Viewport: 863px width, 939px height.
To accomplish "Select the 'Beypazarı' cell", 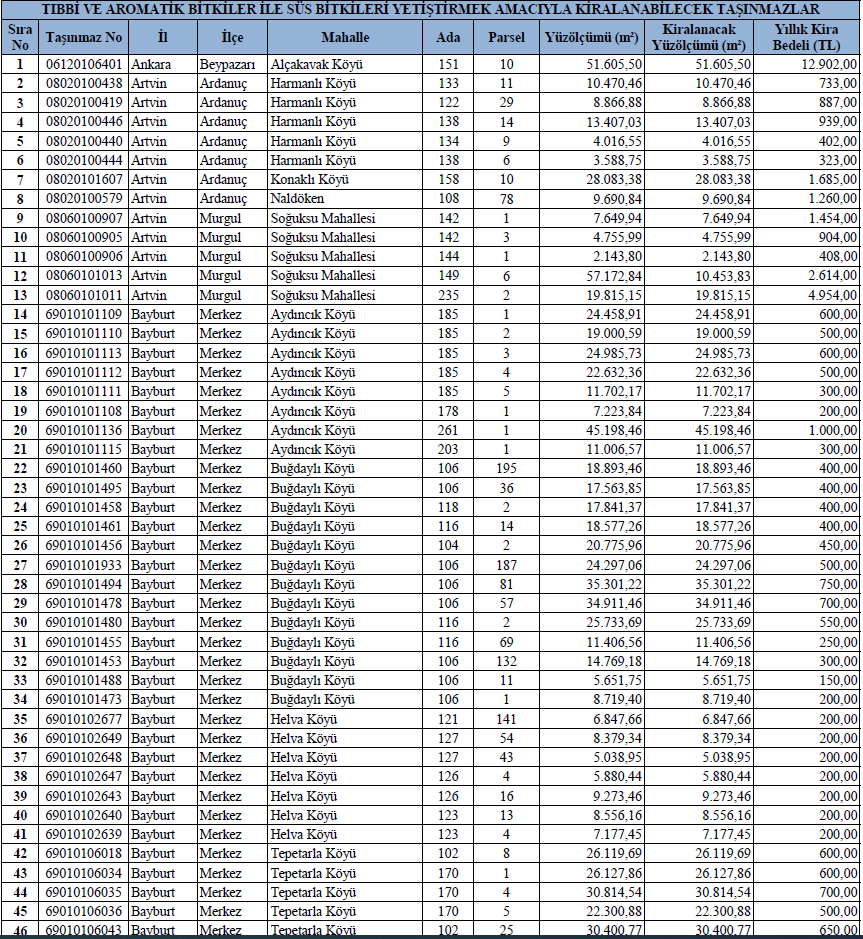I will click(x=232, y=64).
